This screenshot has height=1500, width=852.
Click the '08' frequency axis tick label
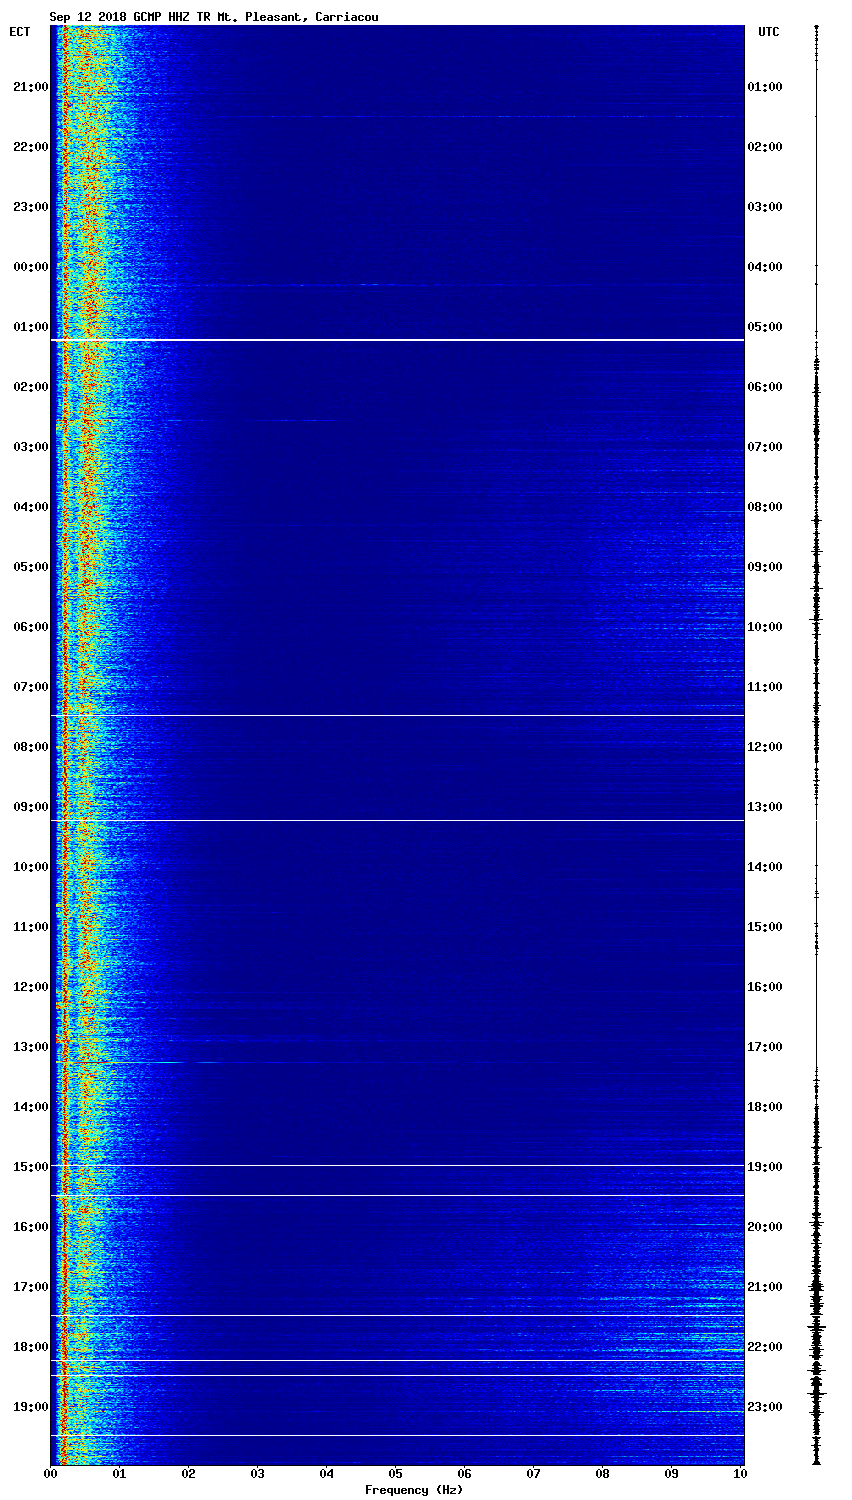[x=602, y=1474]
